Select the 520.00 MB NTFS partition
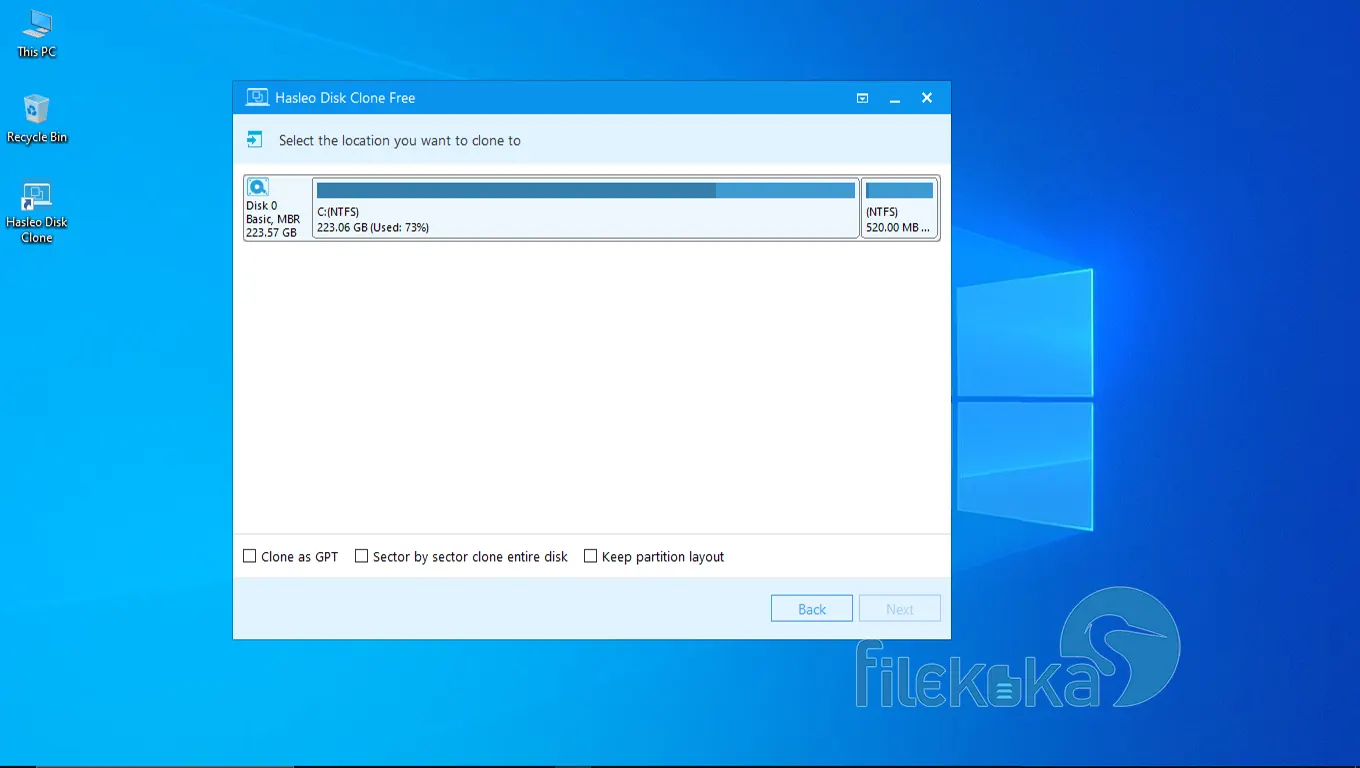This screenshot has height=768, width=1360. coord(900,208)
